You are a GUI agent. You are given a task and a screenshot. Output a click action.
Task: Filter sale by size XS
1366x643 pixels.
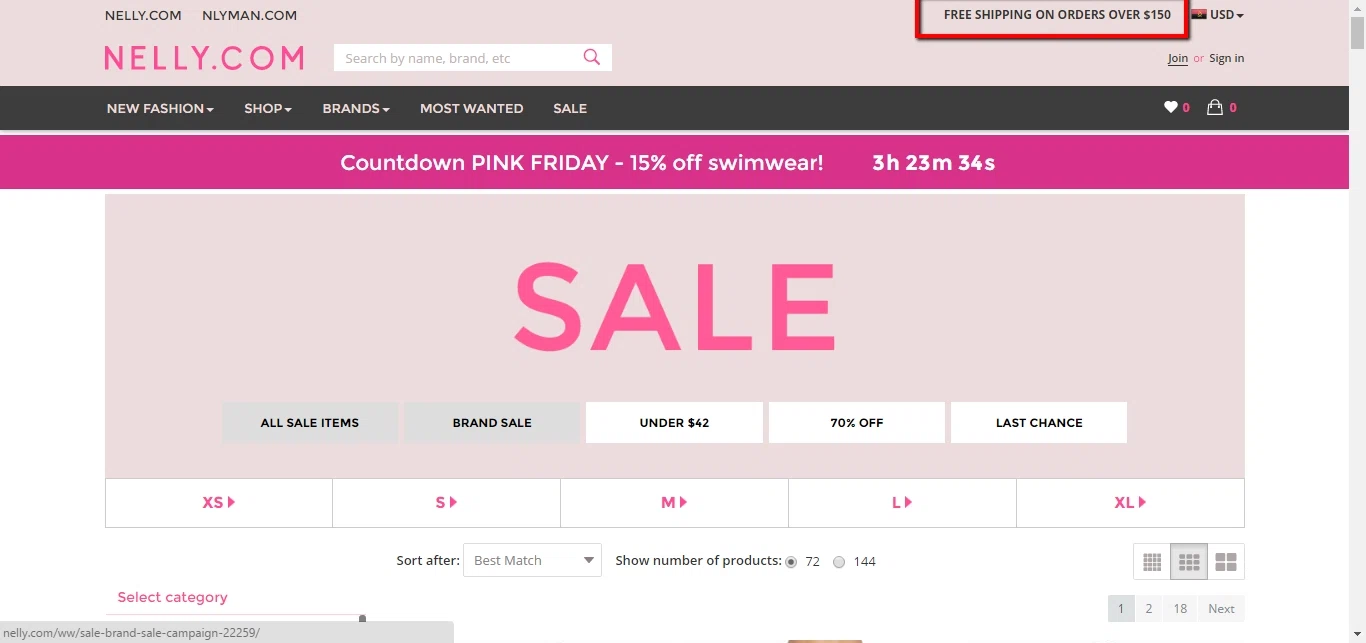(x=219, y=503)
